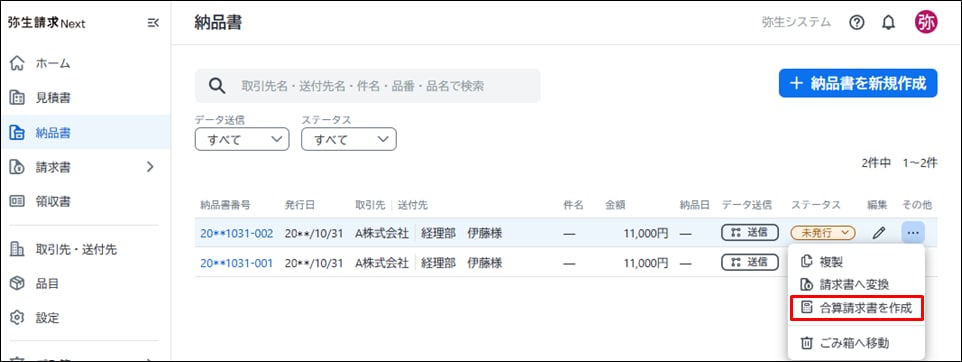
Task: Click the 納品書番号 column header
Action: tap(225, 205)
